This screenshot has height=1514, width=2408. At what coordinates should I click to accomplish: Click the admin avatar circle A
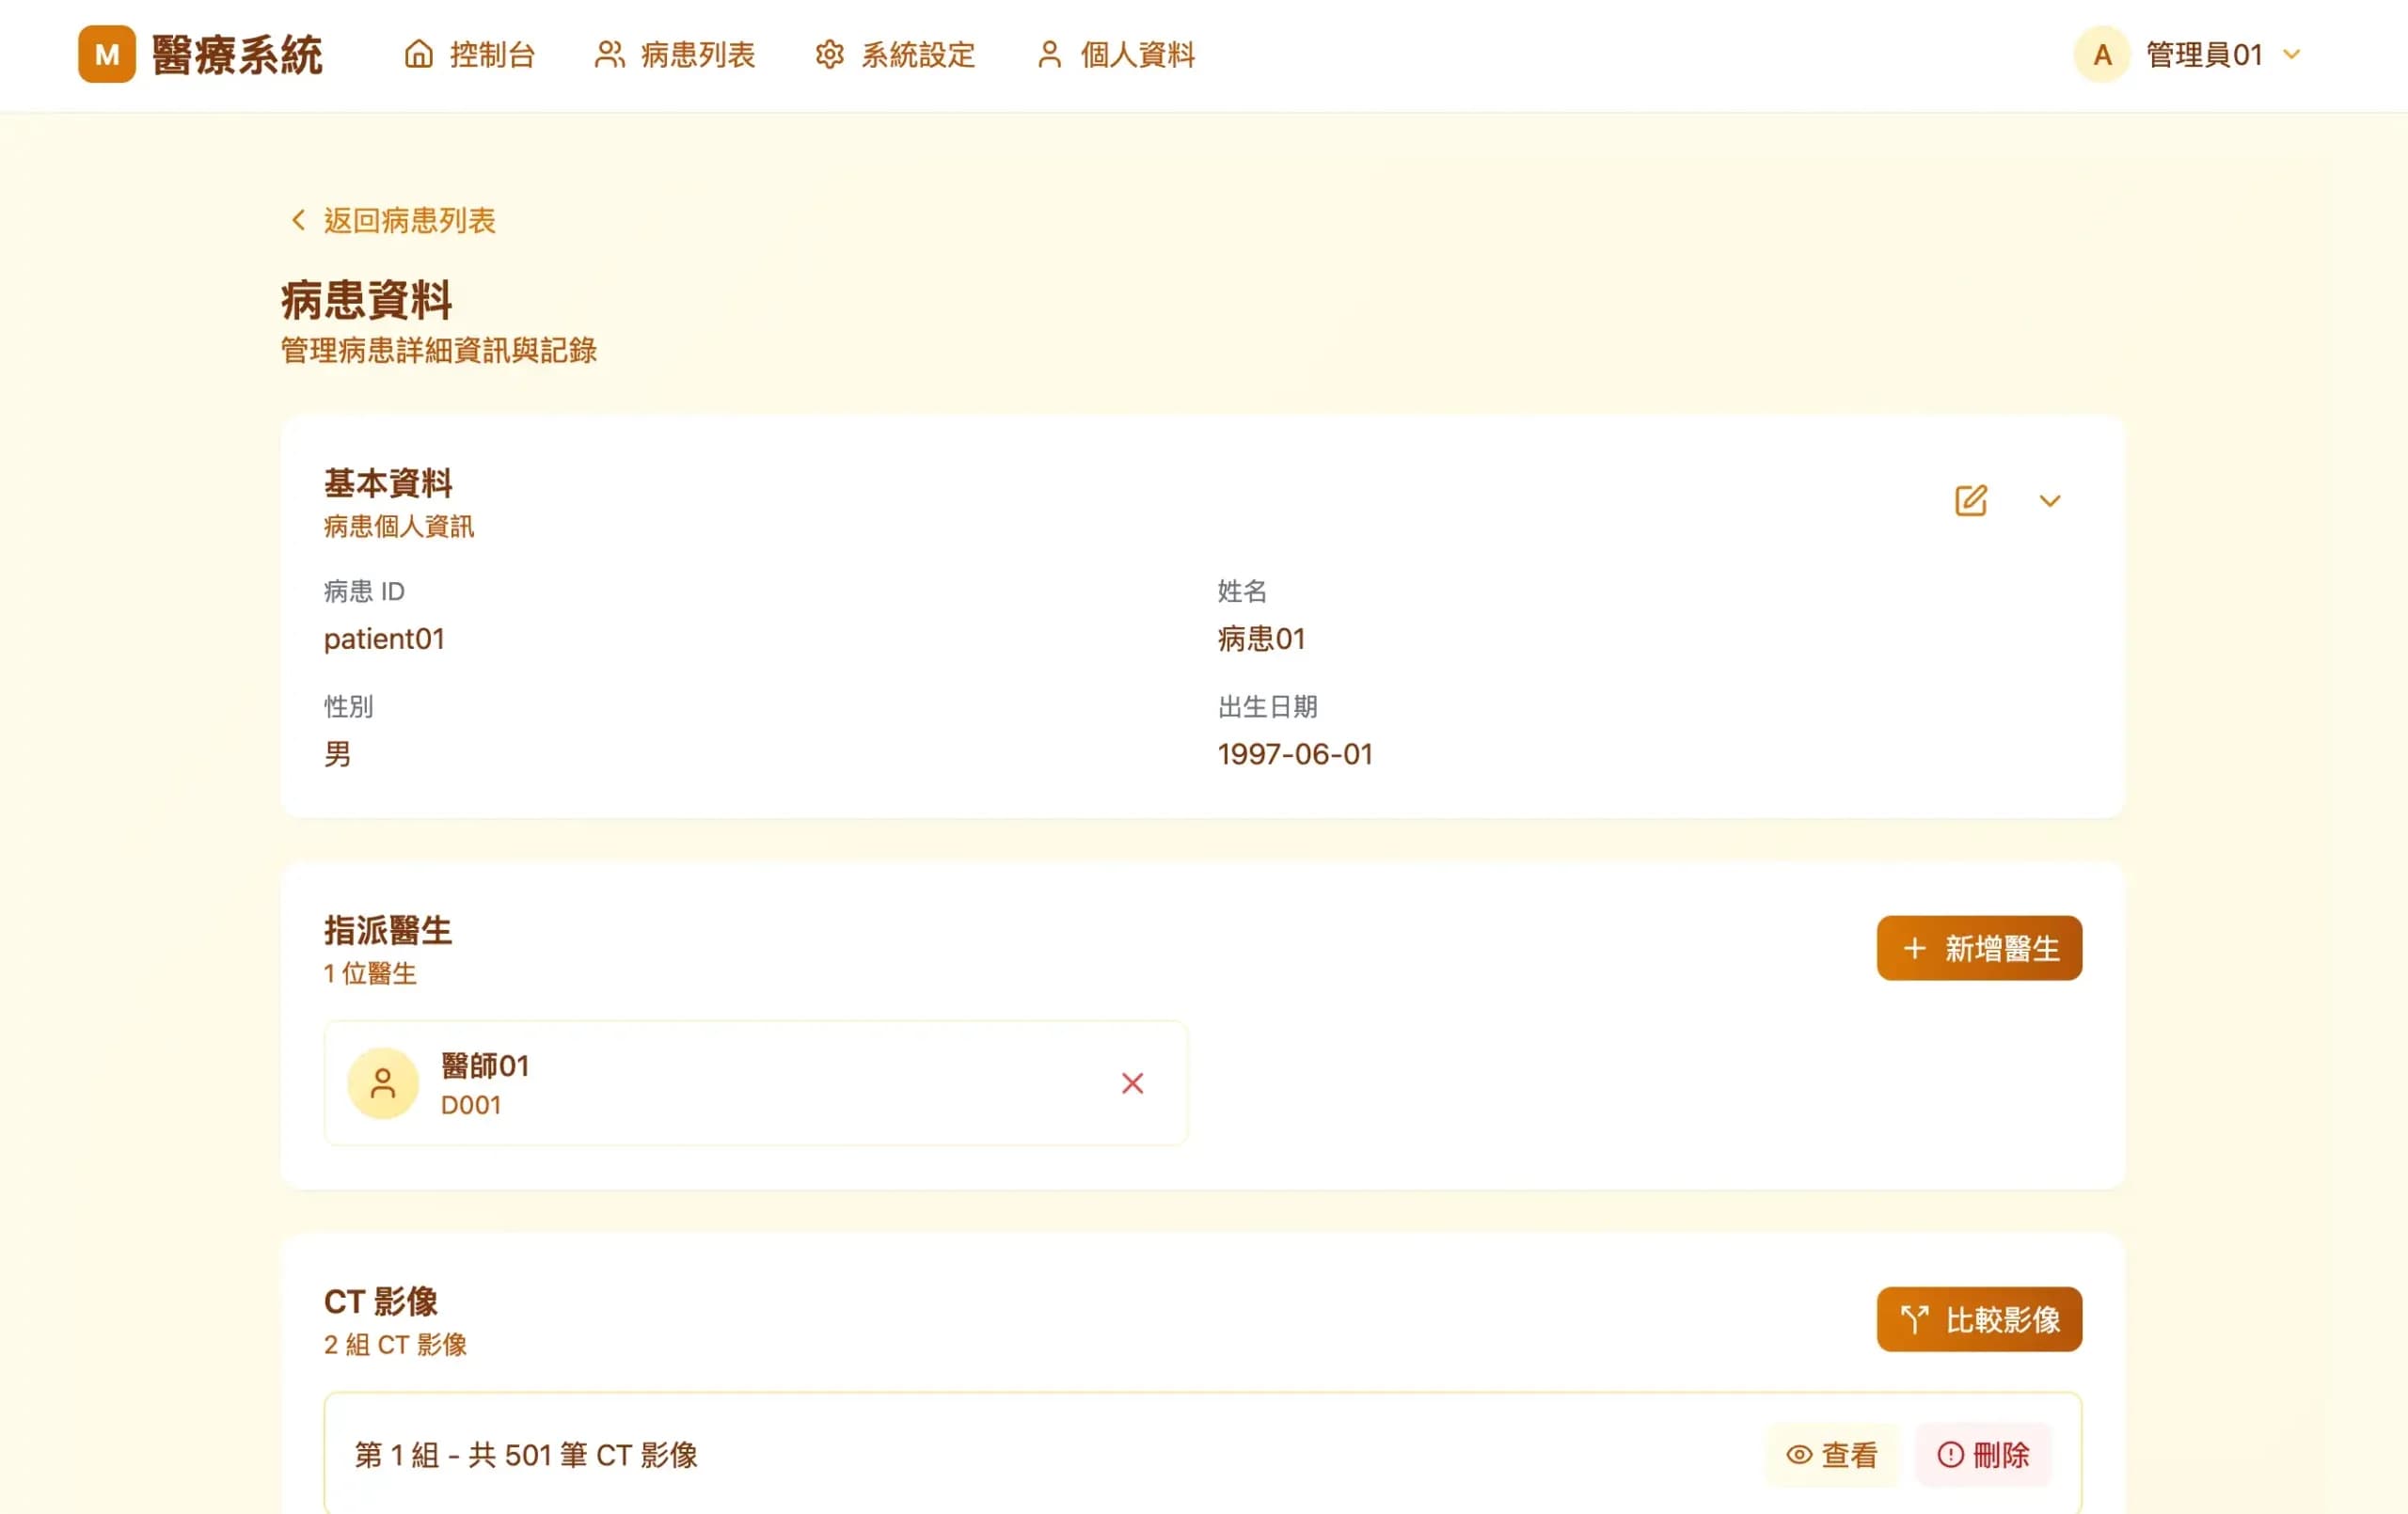[2101, 55]
